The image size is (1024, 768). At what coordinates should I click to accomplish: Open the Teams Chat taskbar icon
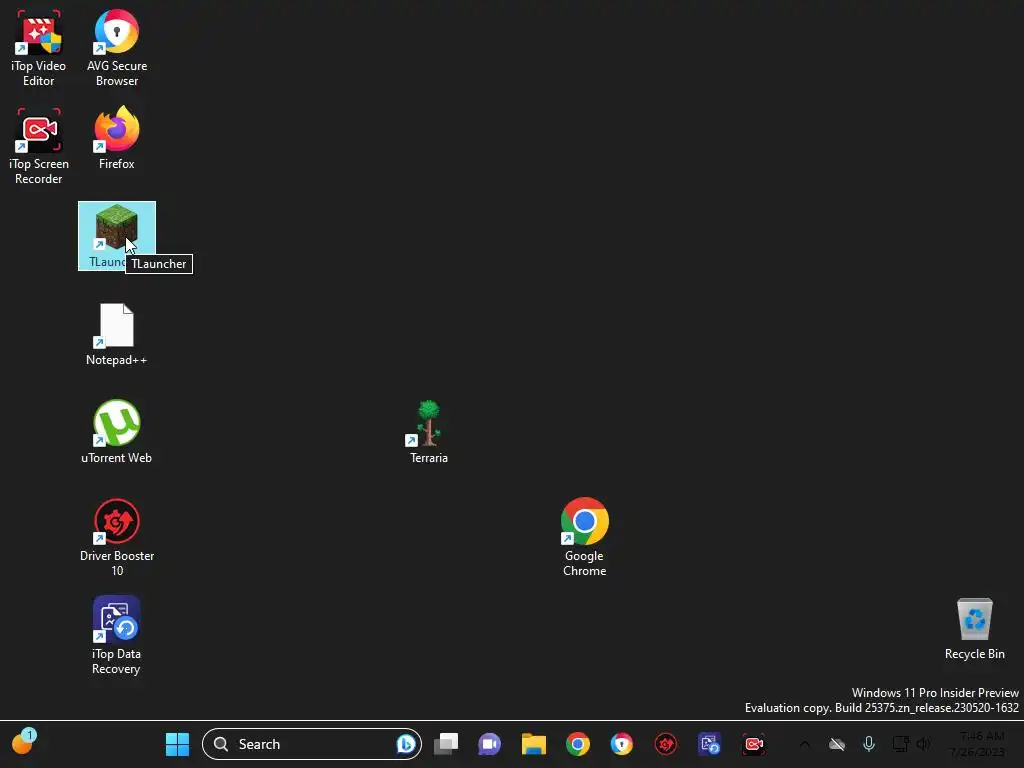click(489, 744)
